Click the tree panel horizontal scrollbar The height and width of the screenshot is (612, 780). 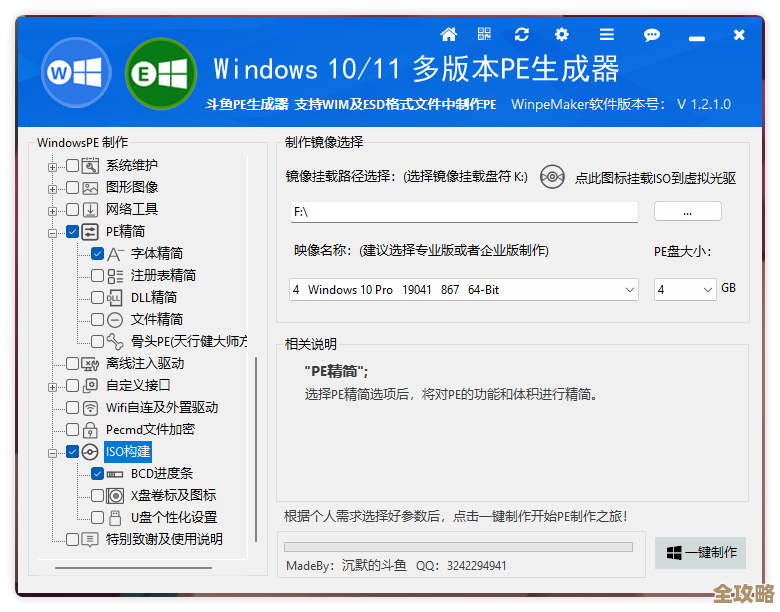pyautogui.click(x=133, y=567)
